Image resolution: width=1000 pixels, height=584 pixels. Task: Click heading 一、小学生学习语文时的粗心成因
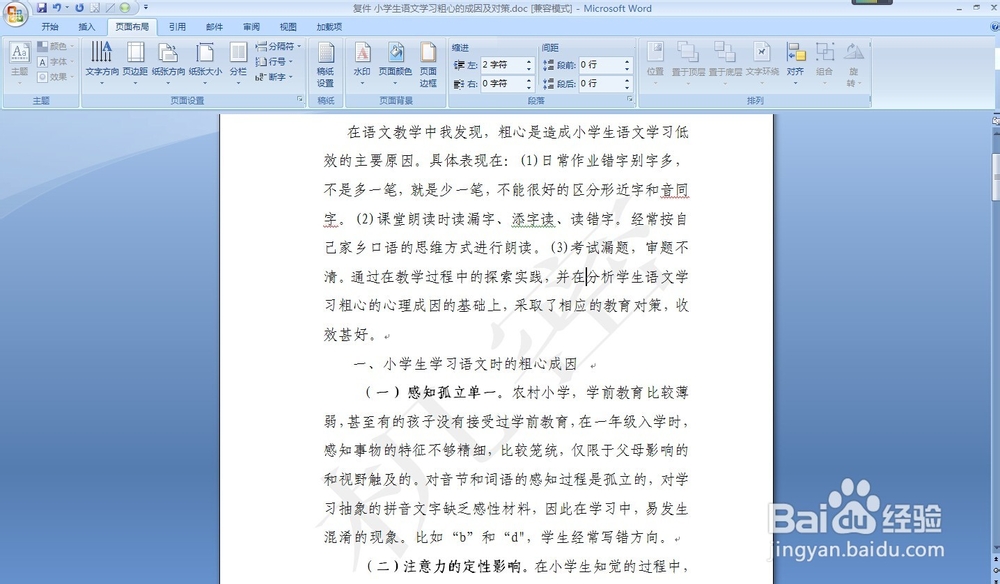(465, 364)
